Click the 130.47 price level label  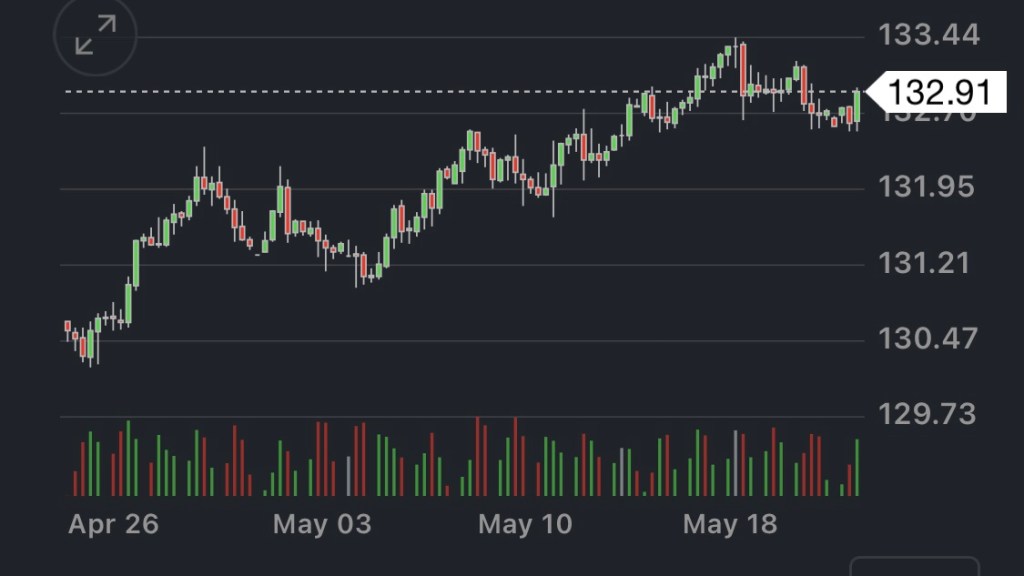point(926,339)
